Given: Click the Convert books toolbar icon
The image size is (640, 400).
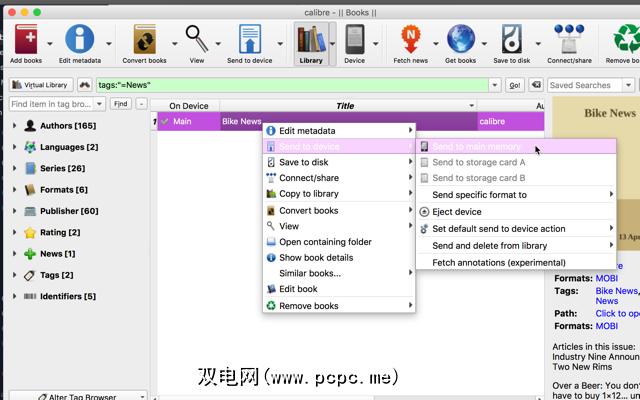Looking at the screenshot, I should [x=144, y=39].
